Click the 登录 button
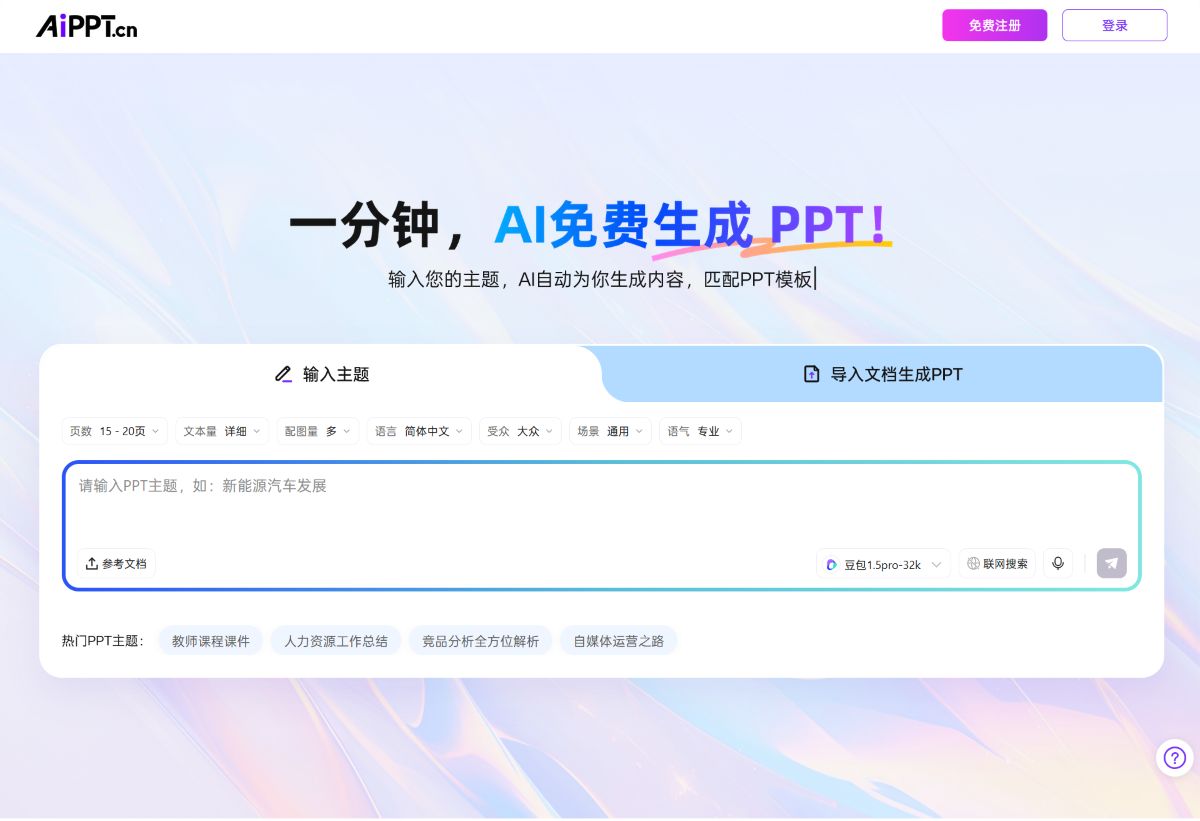1200x821 pixels. pyautogui.click(x=1114, y=25)
